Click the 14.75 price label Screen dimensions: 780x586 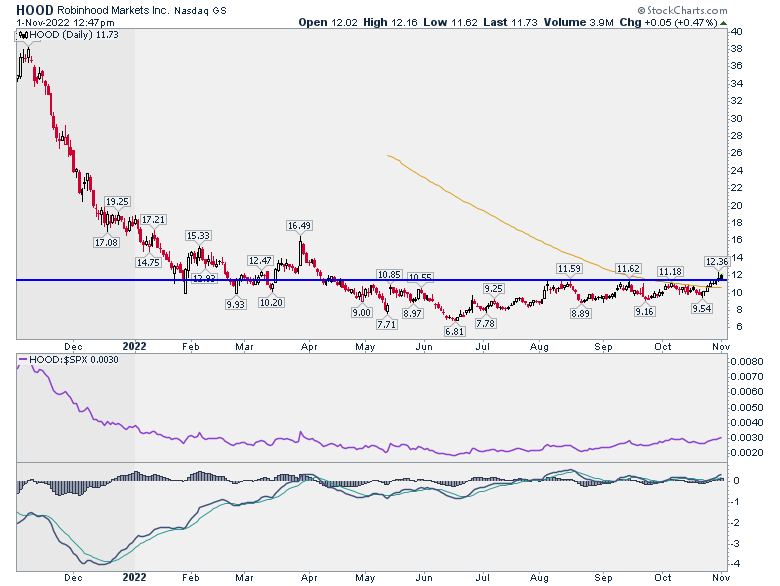(x=148, y=262)
